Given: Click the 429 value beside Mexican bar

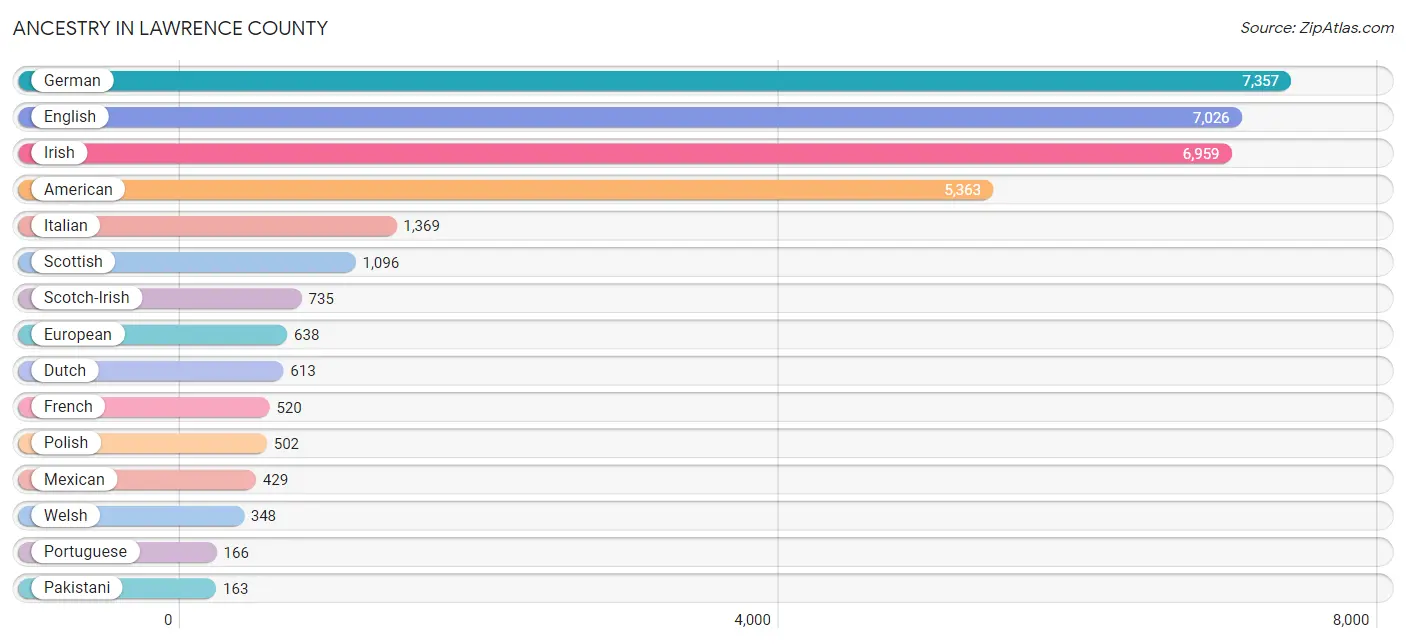Looking at the screenshot, I should tap(276, 480).
